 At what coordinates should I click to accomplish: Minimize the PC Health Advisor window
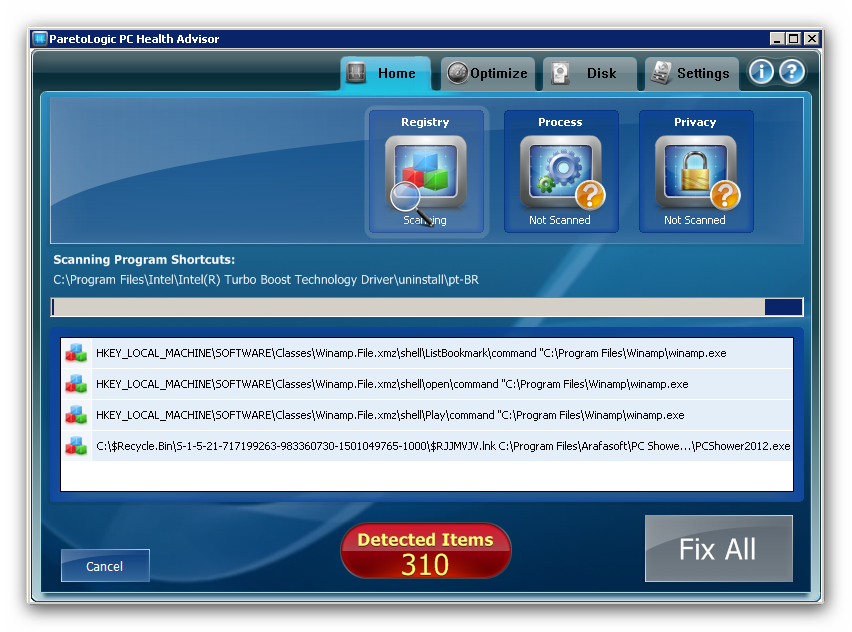pos(777,39)
